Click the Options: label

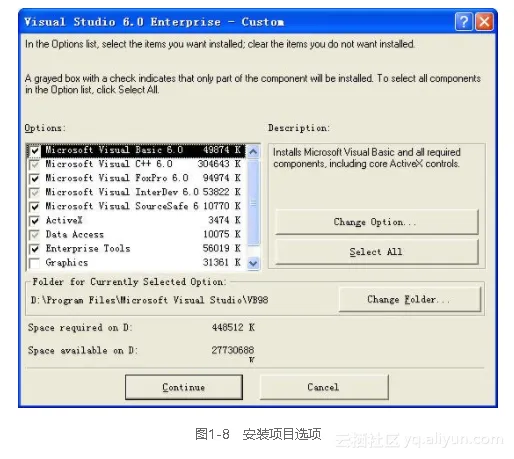pos(45,128)
